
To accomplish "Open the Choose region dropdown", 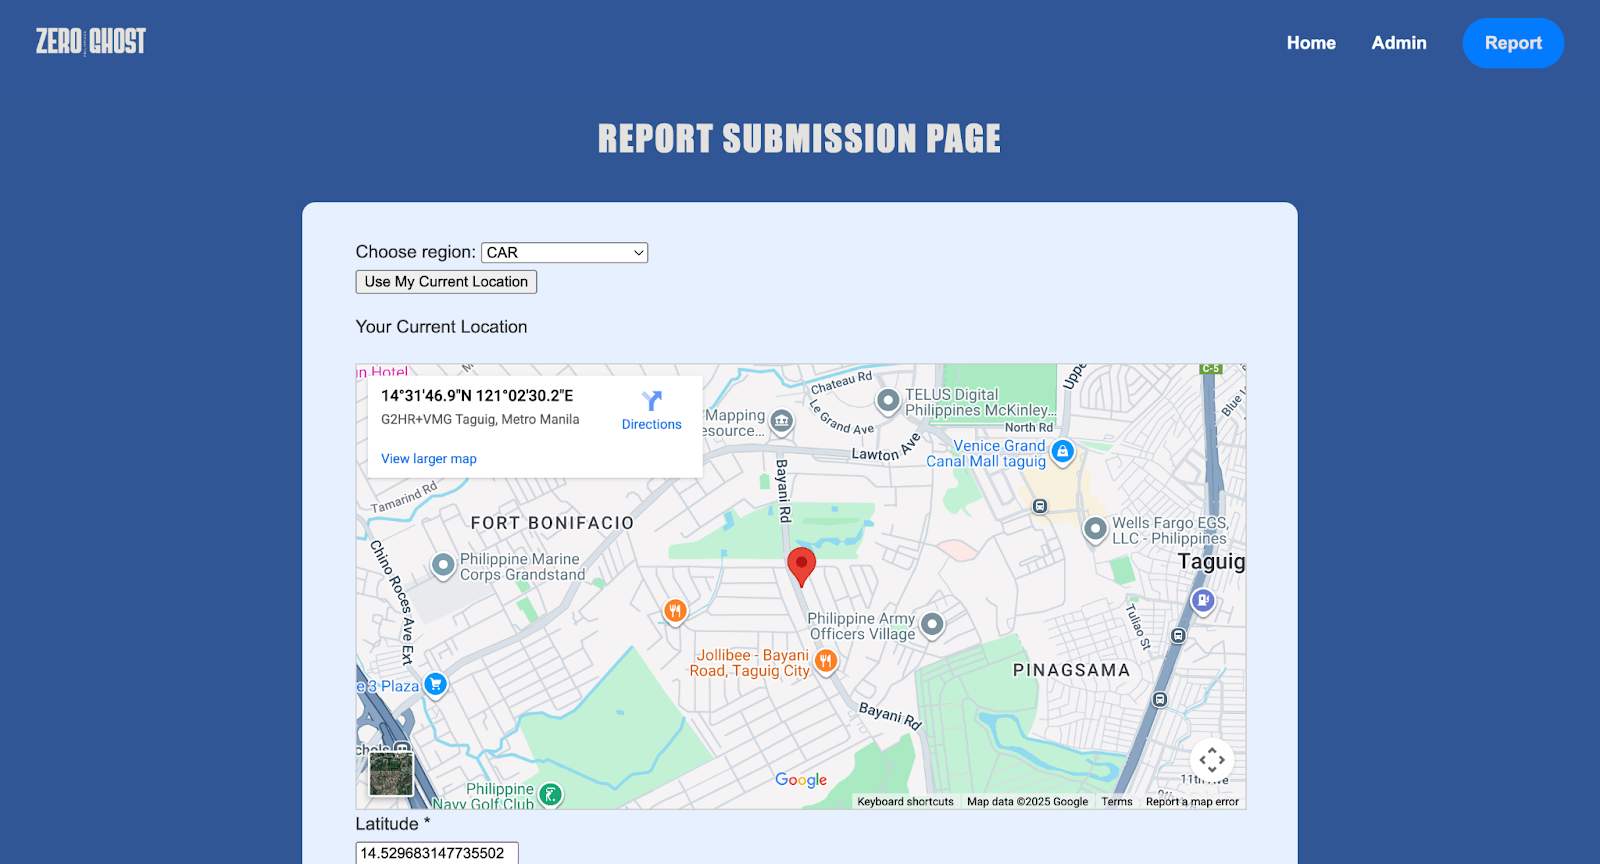I will point(564,253).
